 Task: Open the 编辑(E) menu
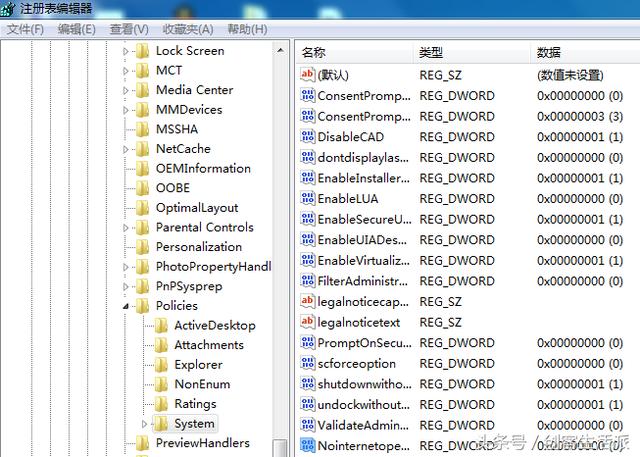click(x=76, y=29)
